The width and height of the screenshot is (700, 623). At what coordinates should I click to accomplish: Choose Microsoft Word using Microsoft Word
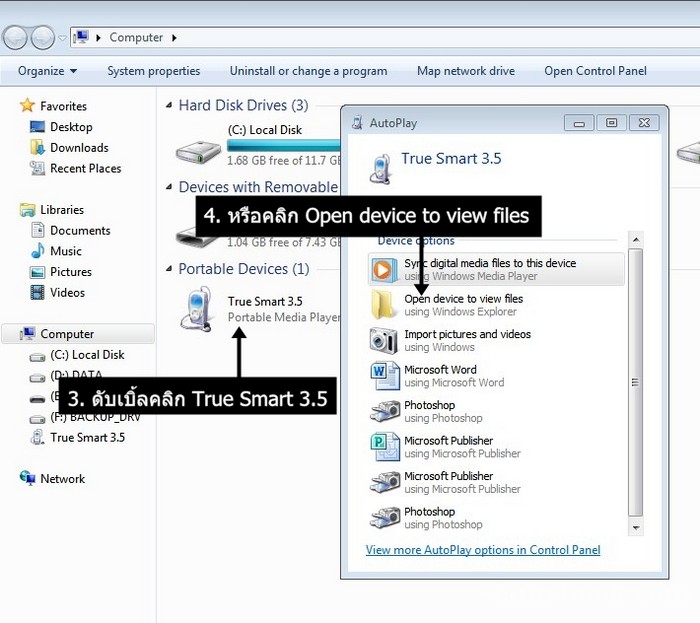(x=496, y=376)
